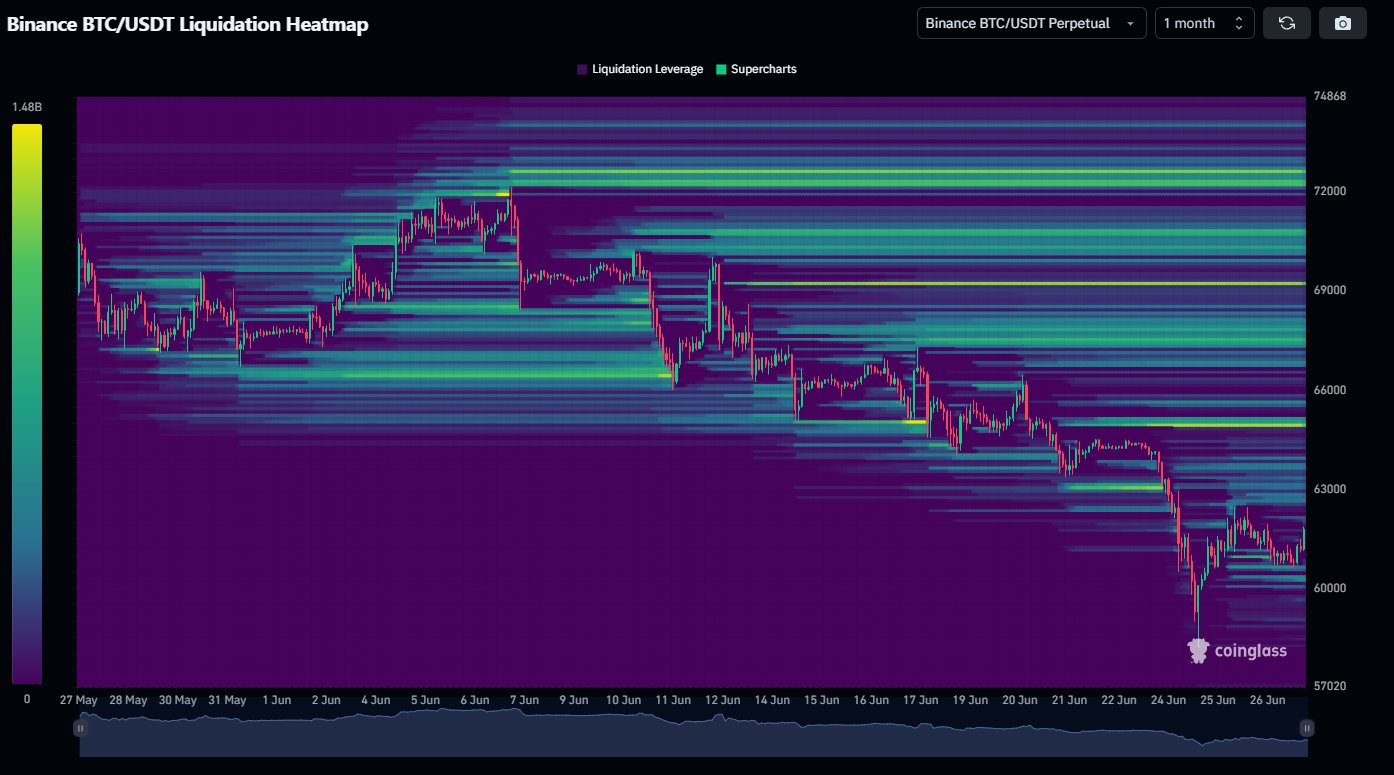Click the purple Liquidation Leverage legend swatch

click(x=582, y=69)
